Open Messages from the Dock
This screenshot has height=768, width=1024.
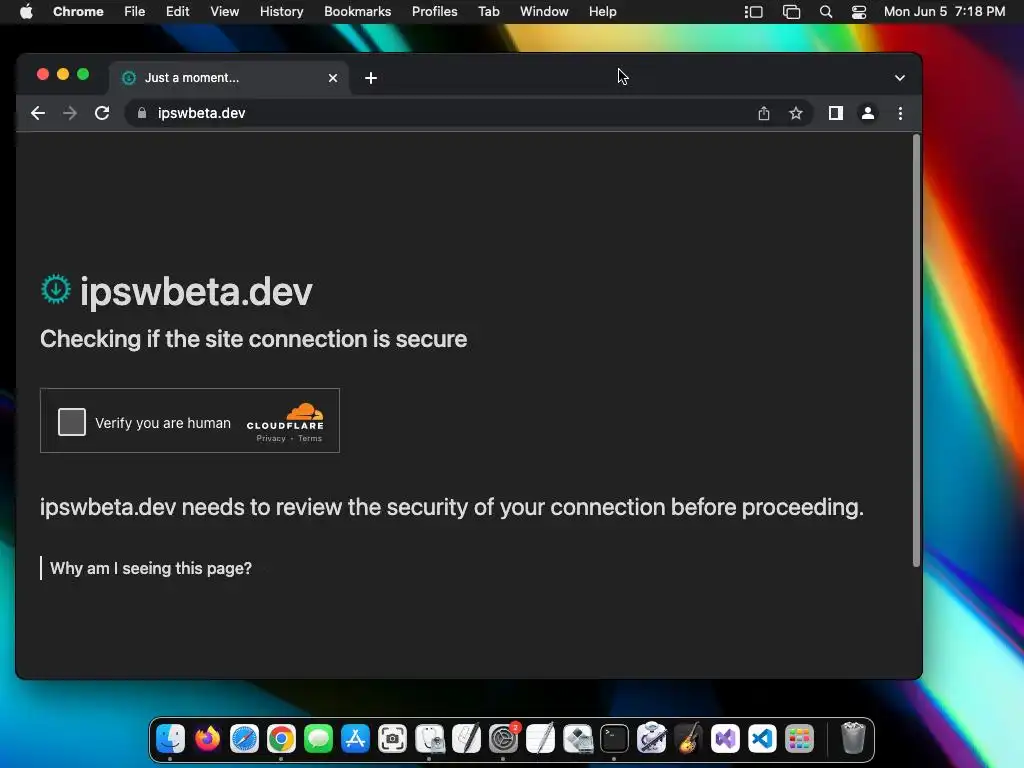318,739
